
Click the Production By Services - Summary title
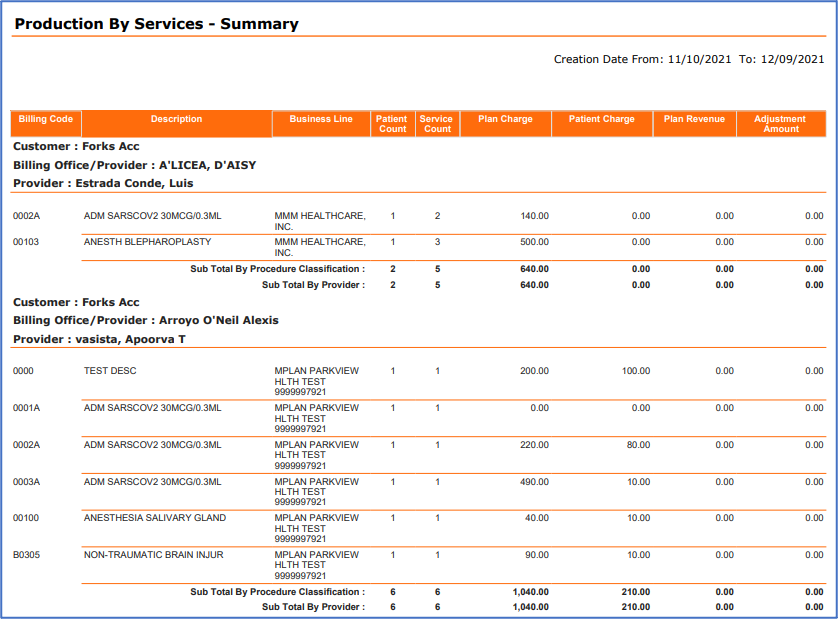click(x=156, y=24)
